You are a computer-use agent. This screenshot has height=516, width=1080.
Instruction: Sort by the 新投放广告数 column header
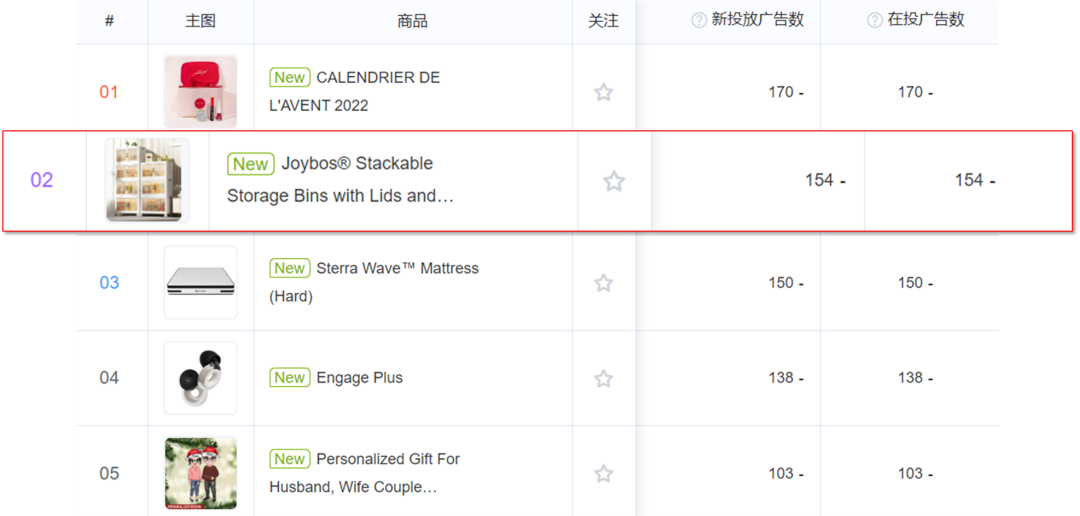[x=758, y=20]
